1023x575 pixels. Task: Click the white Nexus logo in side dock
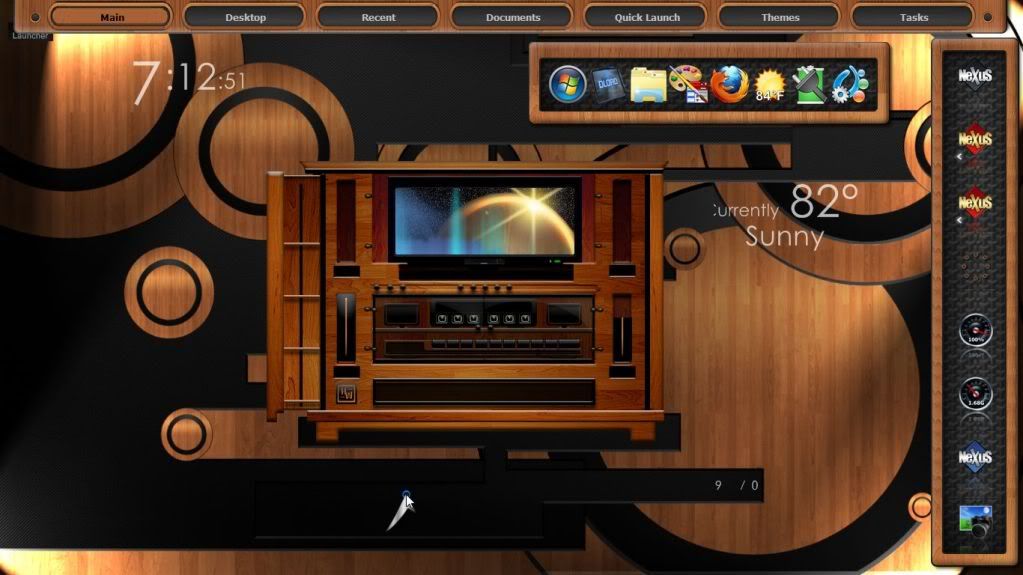(975, 77)
